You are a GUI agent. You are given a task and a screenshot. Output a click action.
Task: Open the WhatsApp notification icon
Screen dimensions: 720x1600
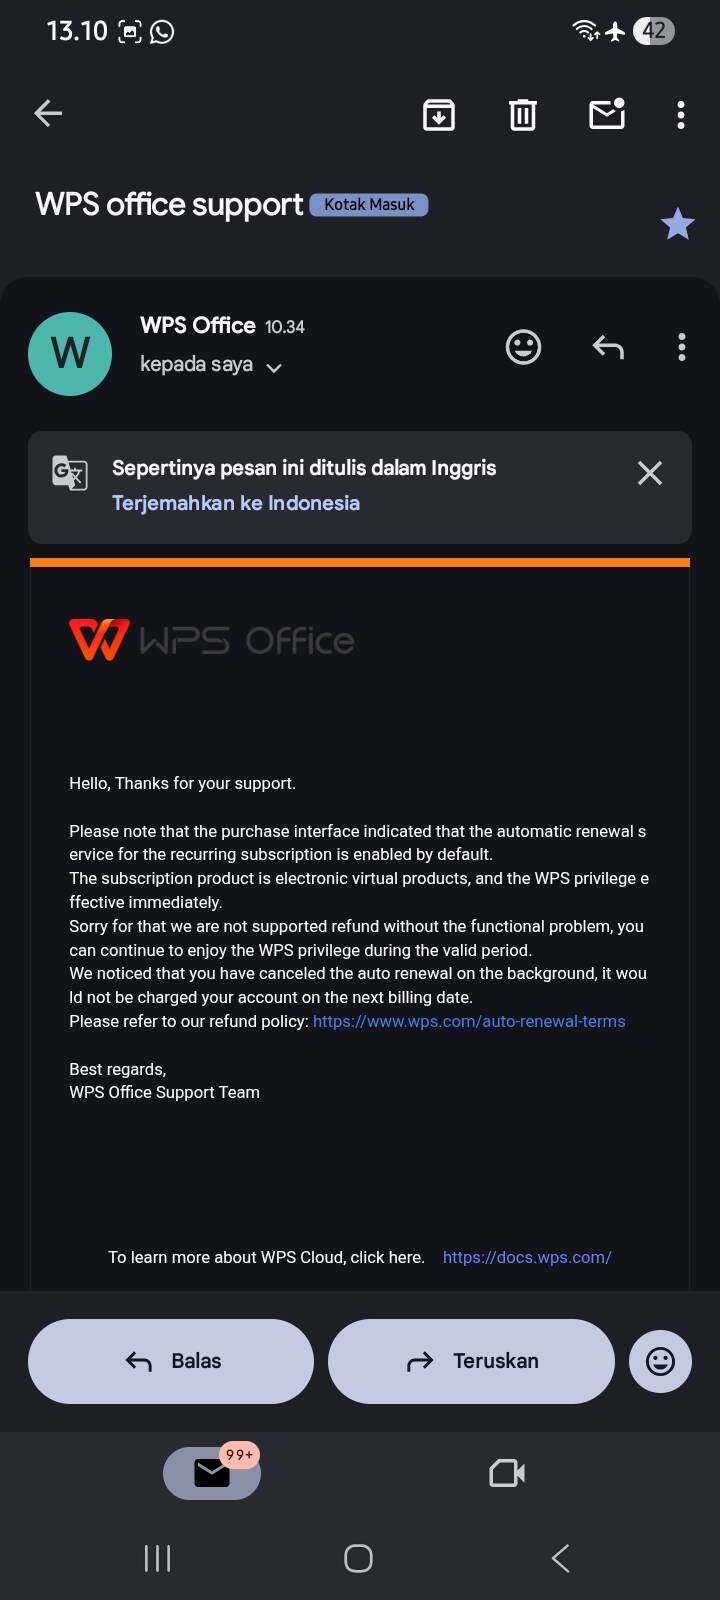160,31
